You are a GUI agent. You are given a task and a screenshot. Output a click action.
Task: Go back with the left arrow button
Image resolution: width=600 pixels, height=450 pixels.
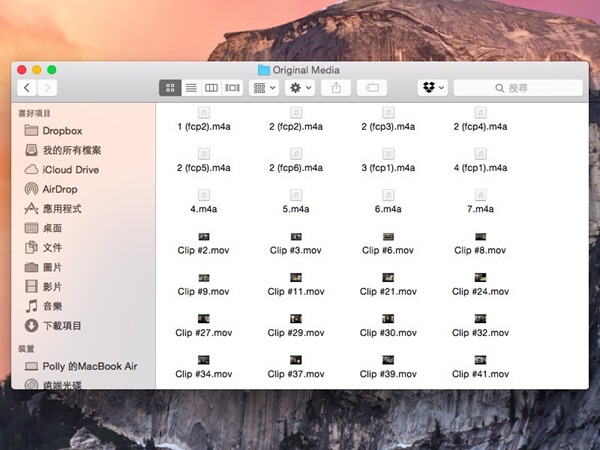(x=28, y=88)
